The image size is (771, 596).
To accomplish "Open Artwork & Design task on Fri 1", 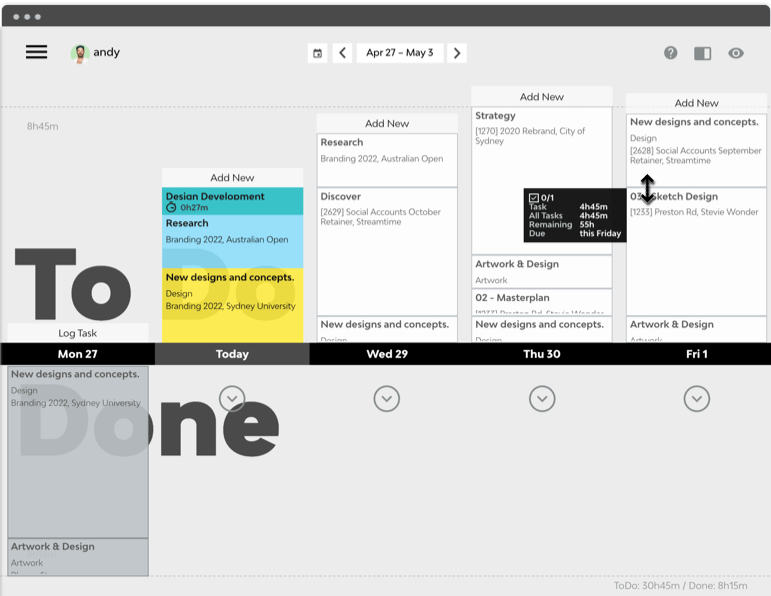I will click(696, 329).
